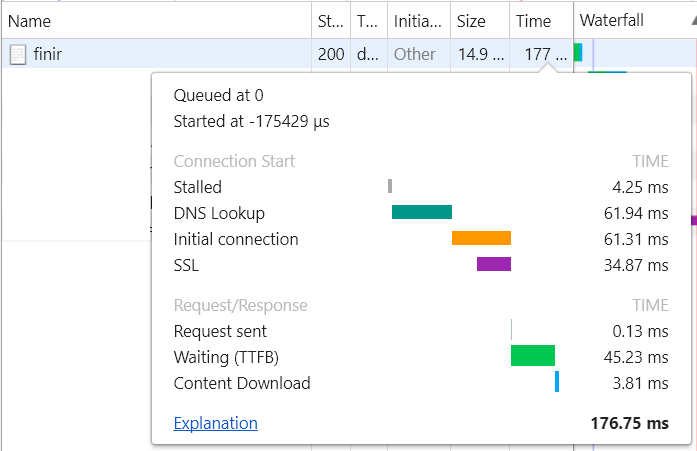Click the total 176.75 ms value

(x=629, y=424)
